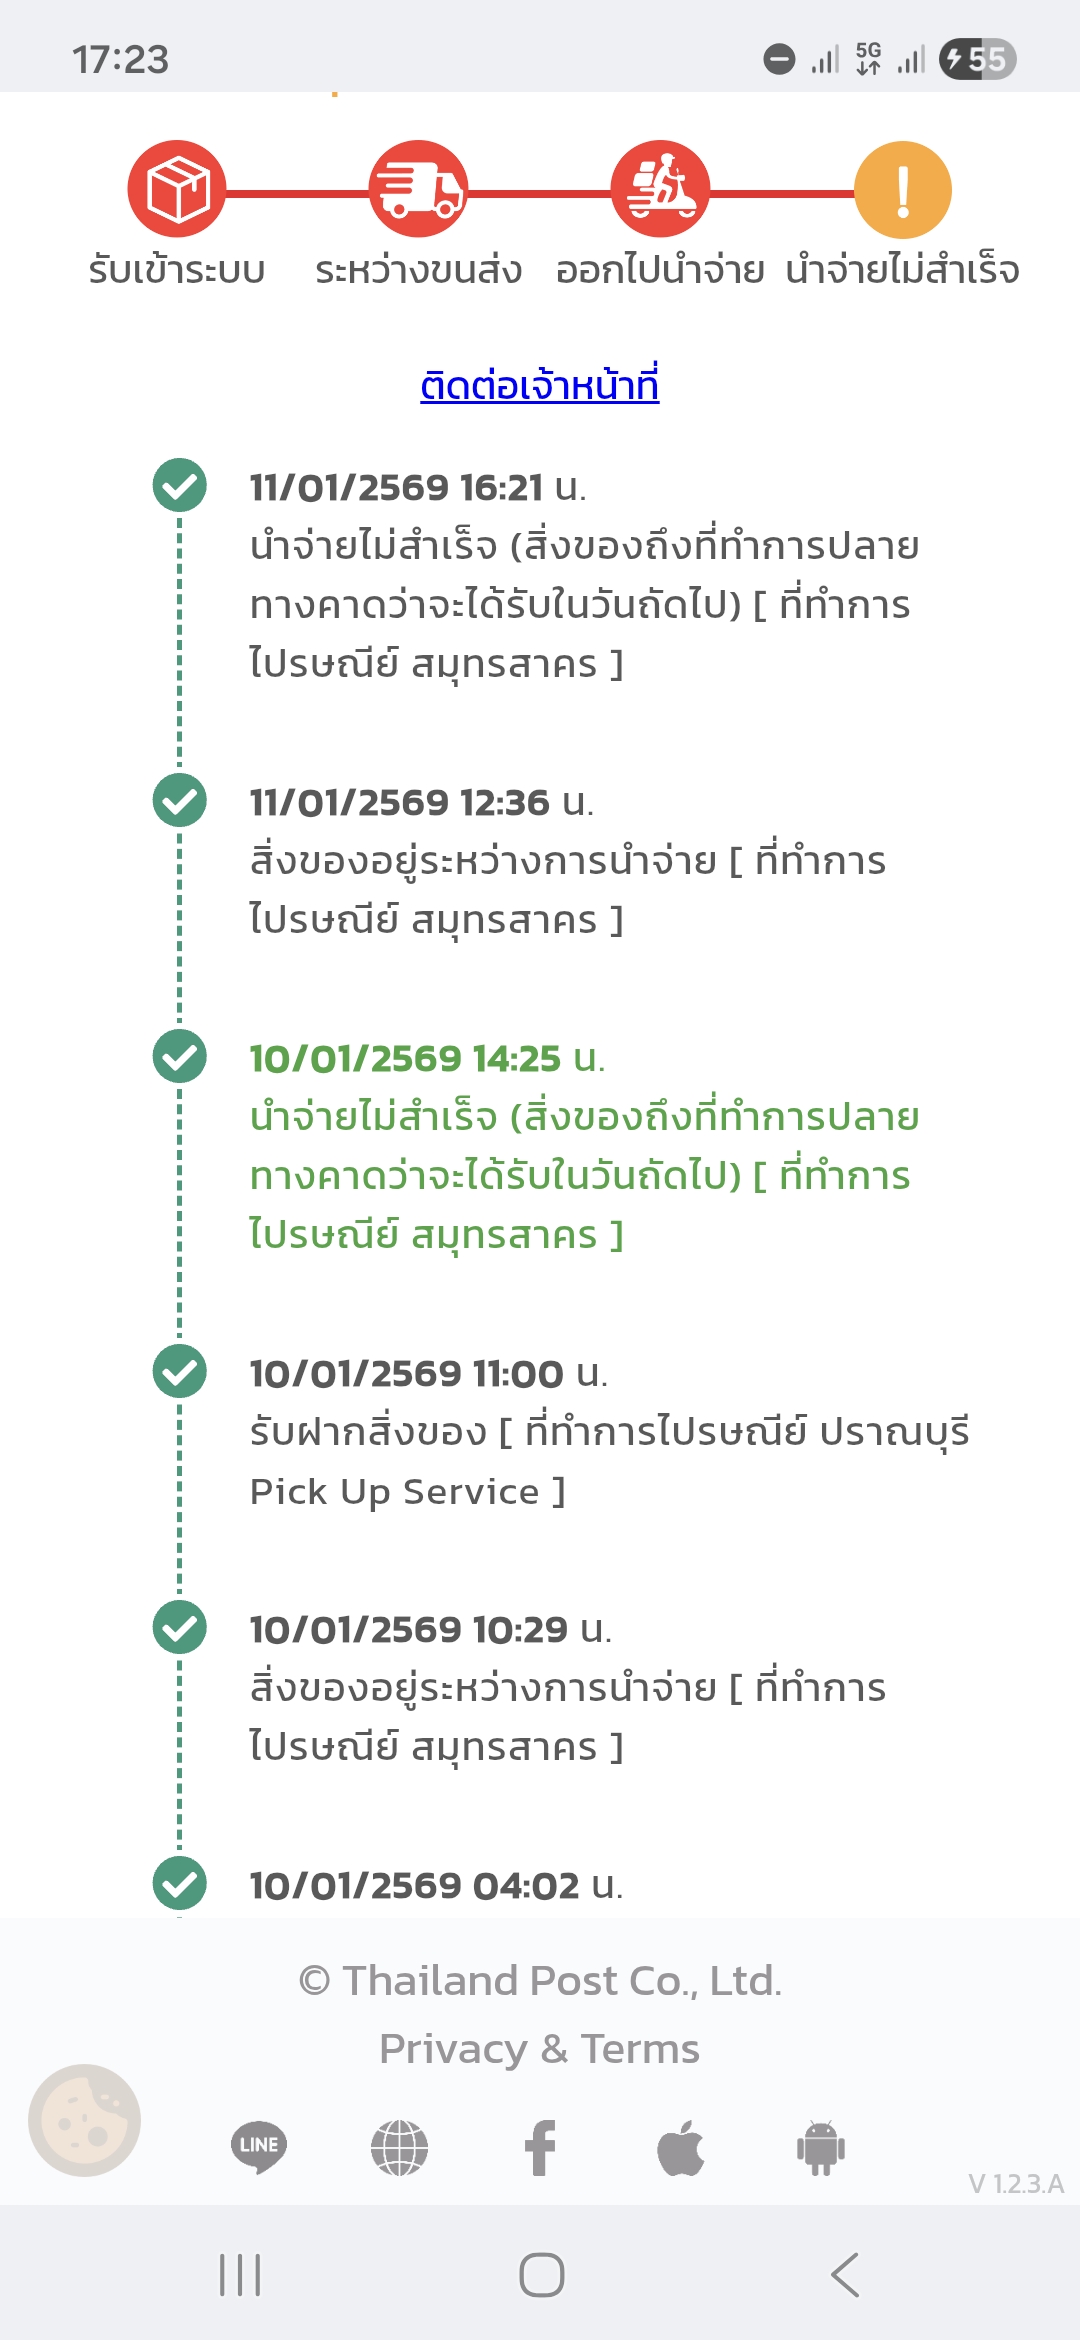Tap the checkmark beside highlighted 10/01/2569 14:25

pos(180,1057)
